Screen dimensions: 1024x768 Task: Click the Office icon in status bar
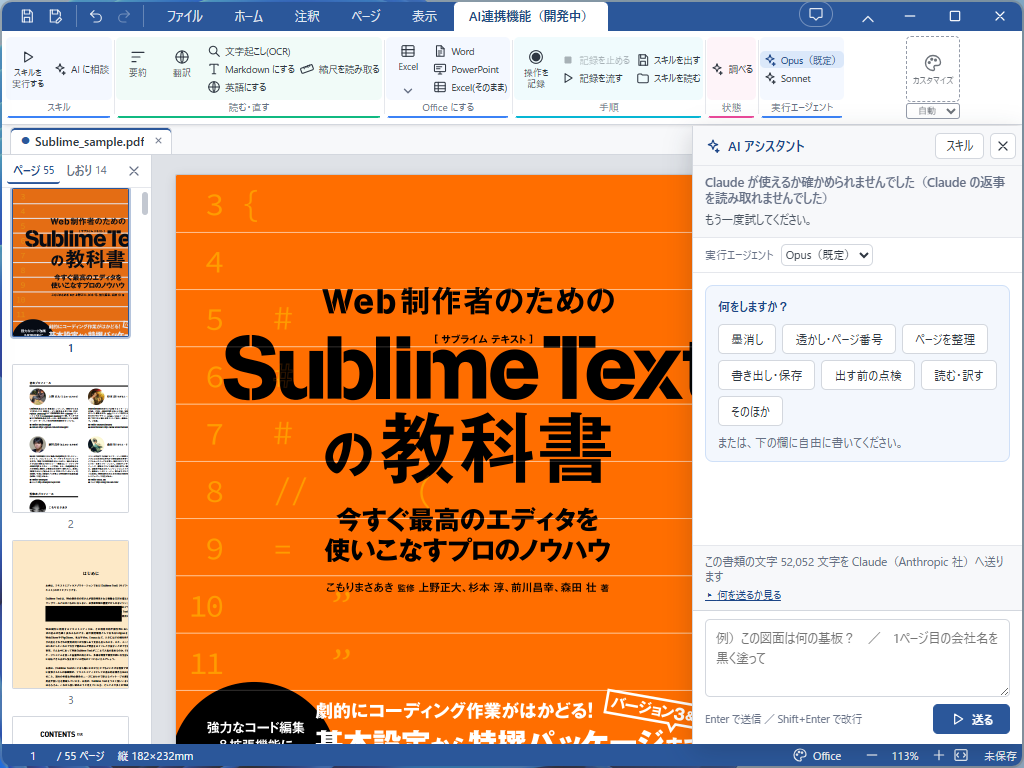(817, 756)
